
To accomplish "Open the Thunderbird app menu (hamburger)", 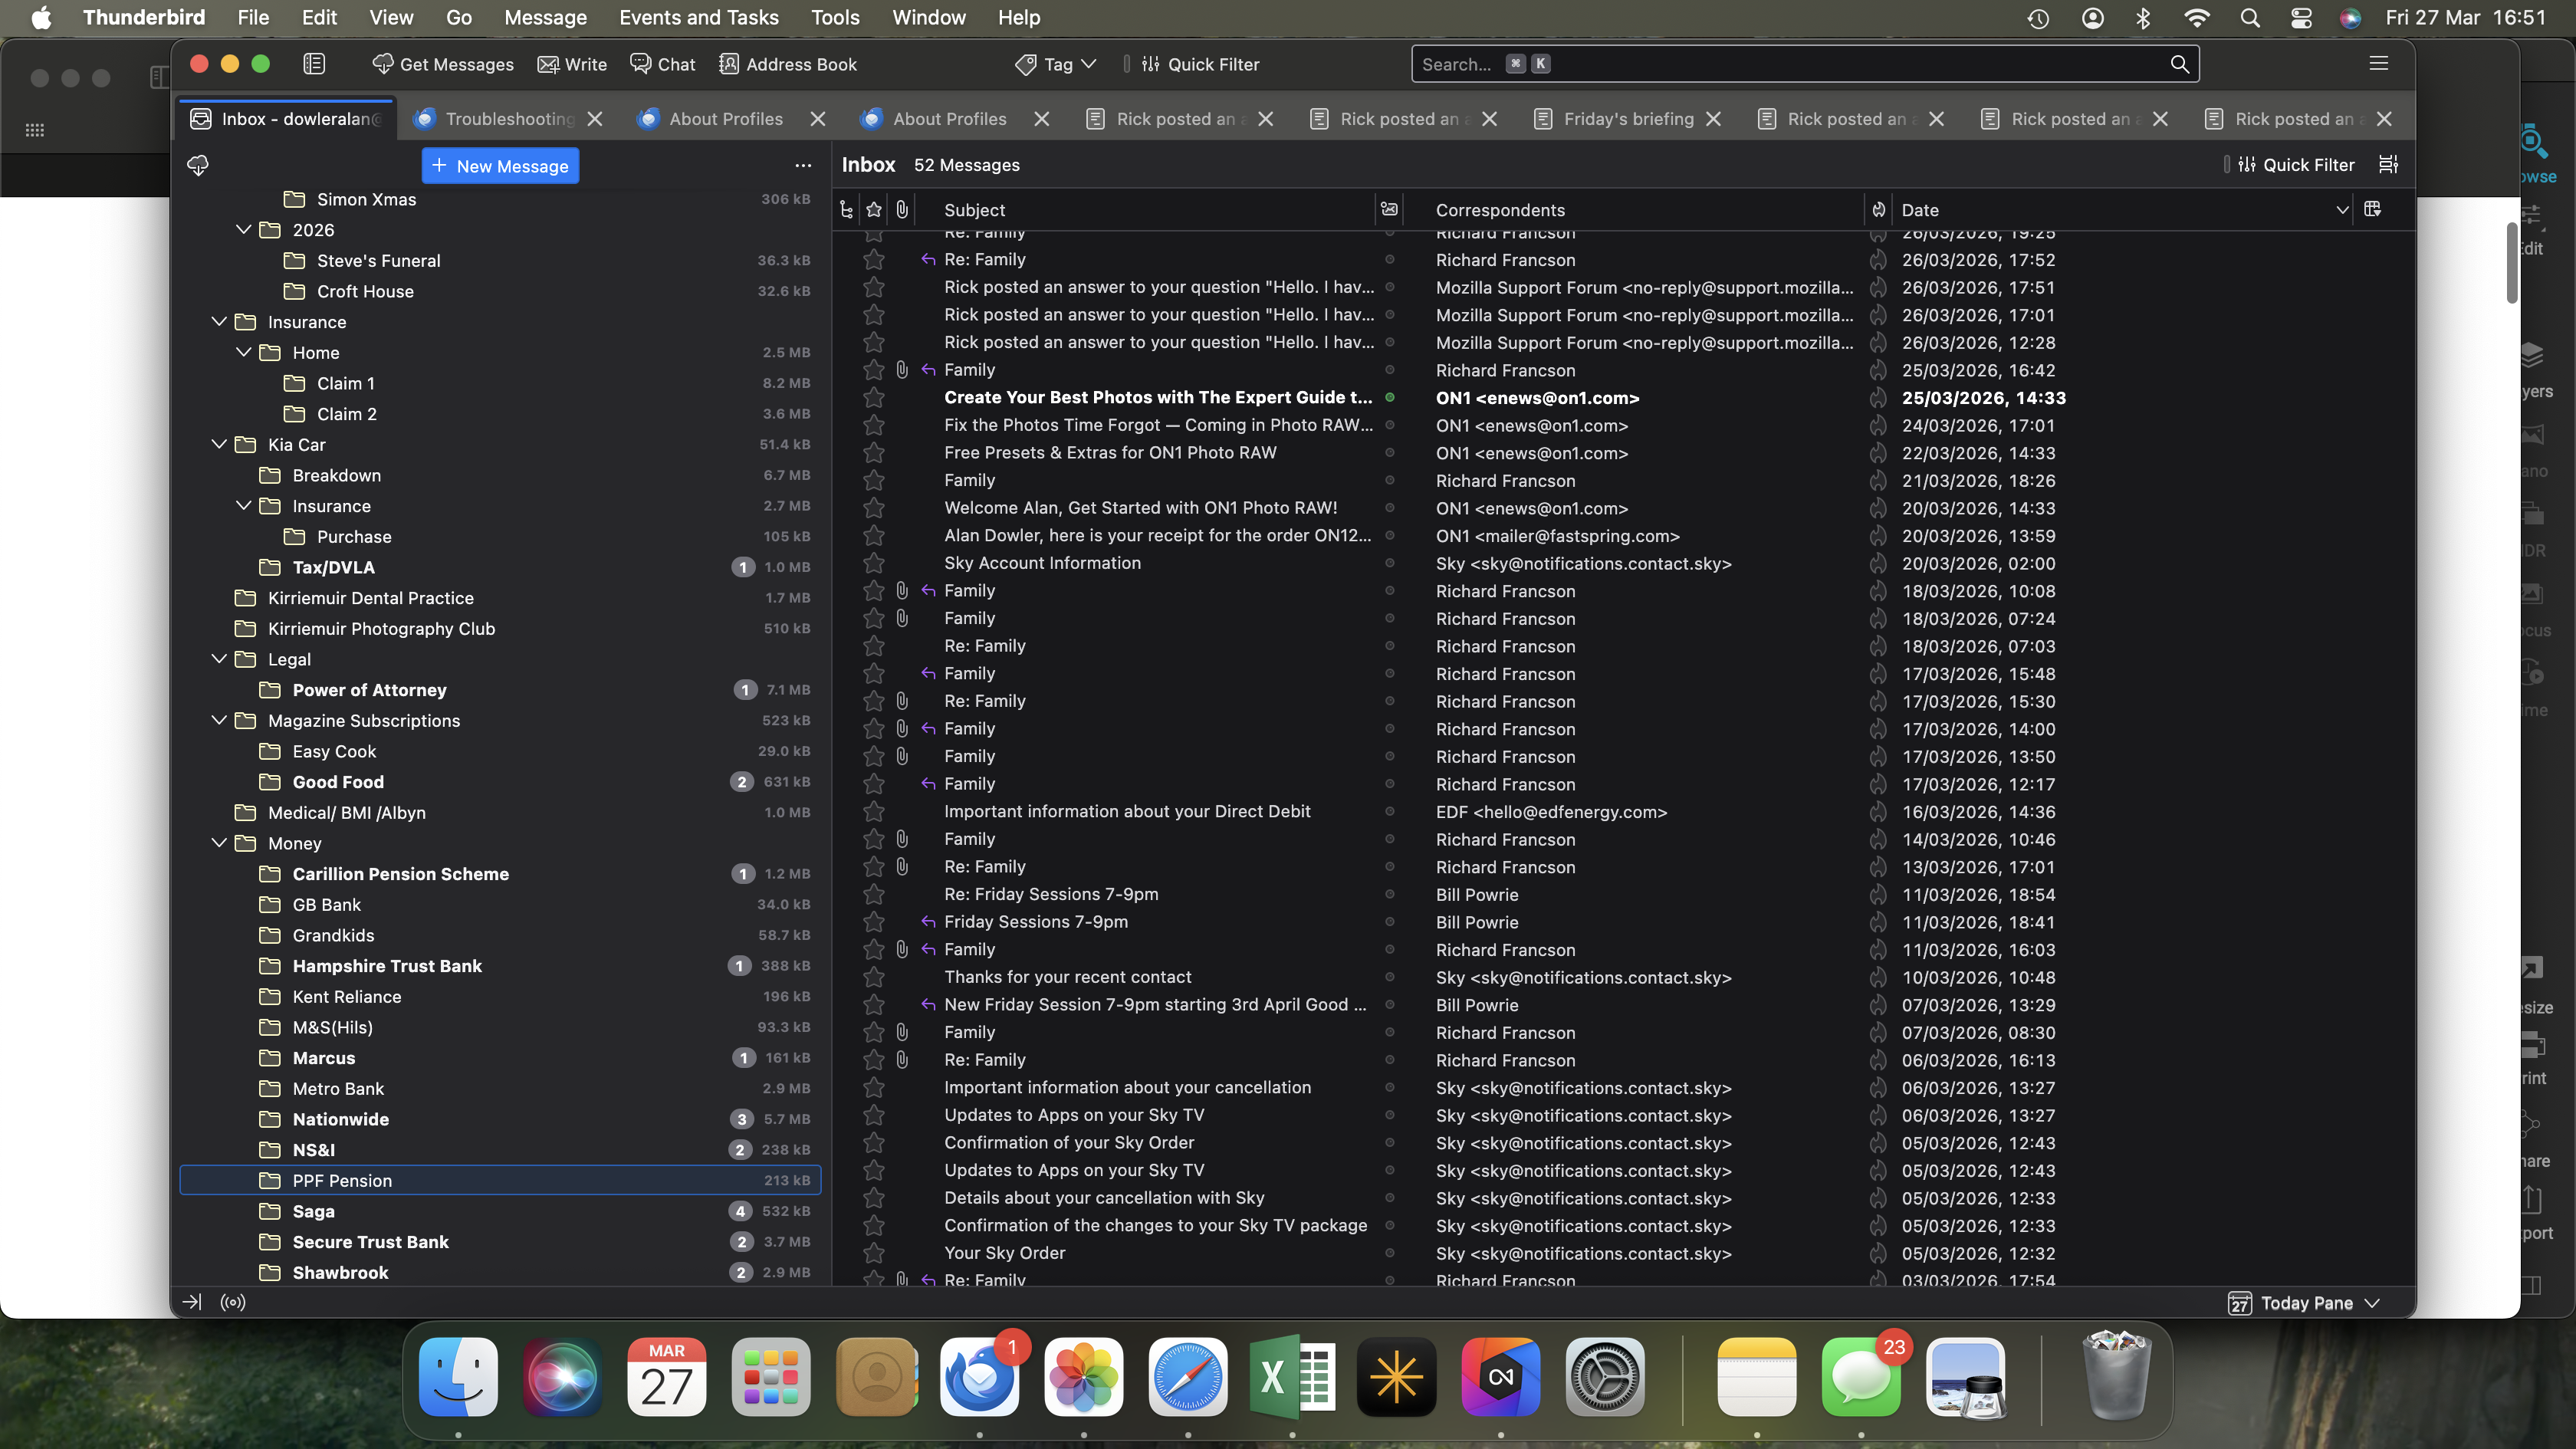I will (x=2379, y=64).
